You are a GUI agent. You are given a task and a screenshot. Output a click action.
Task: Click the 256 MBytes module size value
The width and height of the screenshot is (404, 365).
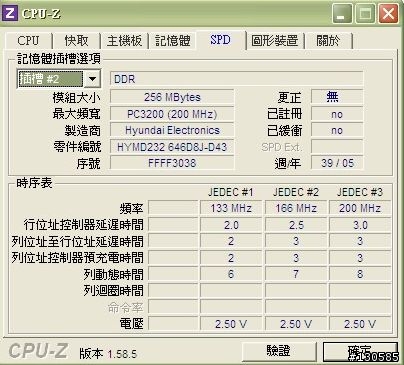click(172, 97)
